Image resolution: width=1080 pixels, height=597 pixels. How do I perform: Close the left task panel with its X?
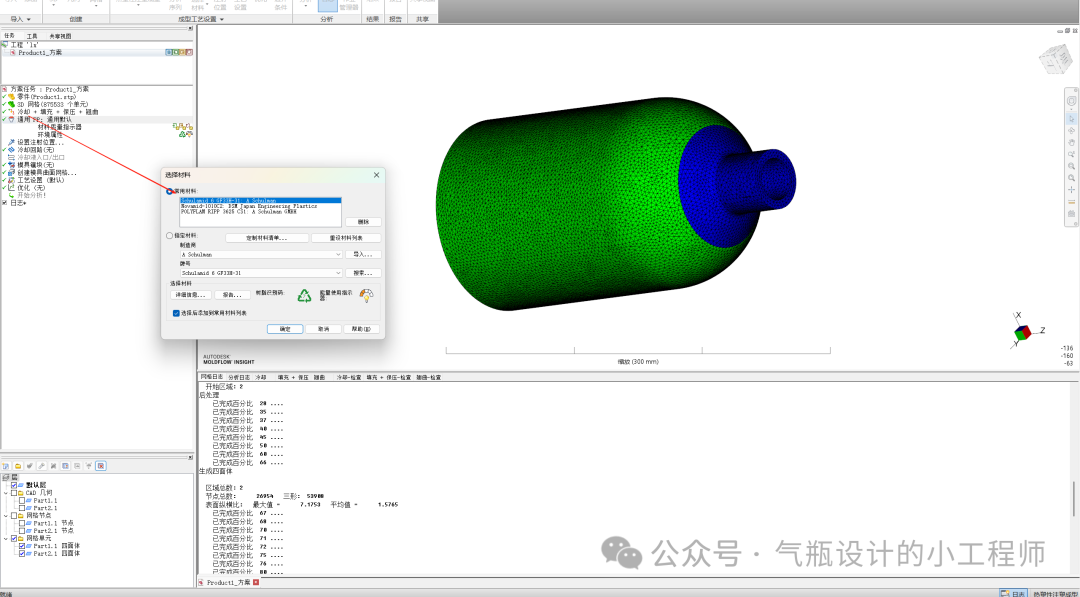190,29
